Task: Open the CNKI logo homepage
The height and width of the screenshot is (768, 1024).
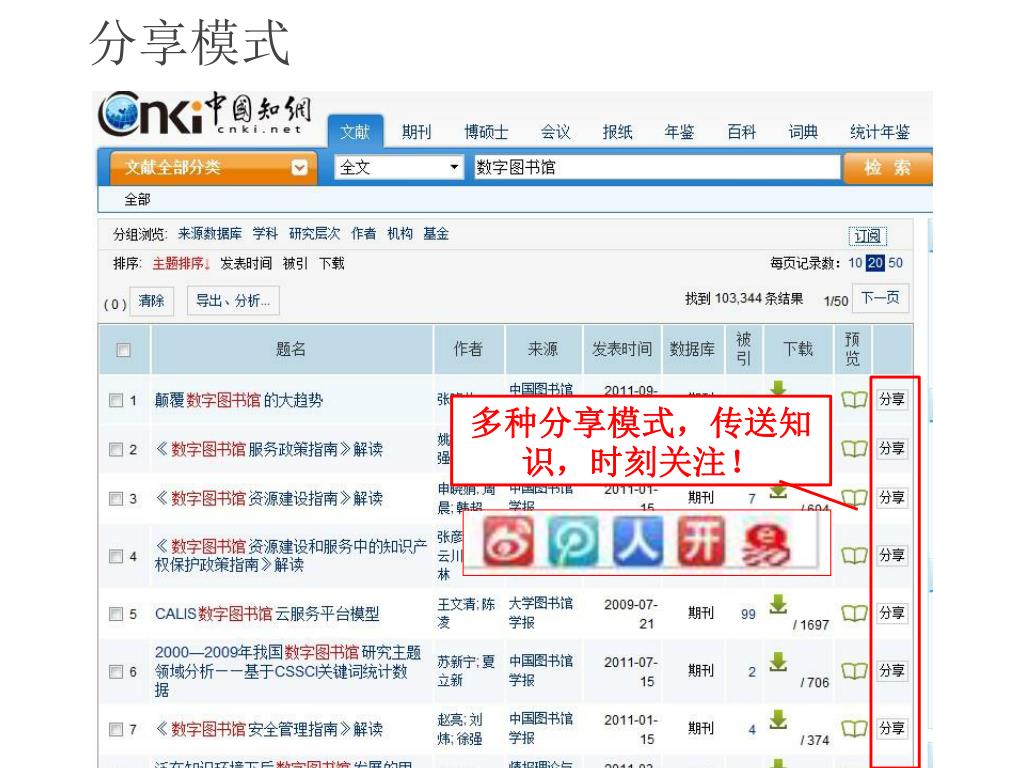Action: click(x=205, y=114)
